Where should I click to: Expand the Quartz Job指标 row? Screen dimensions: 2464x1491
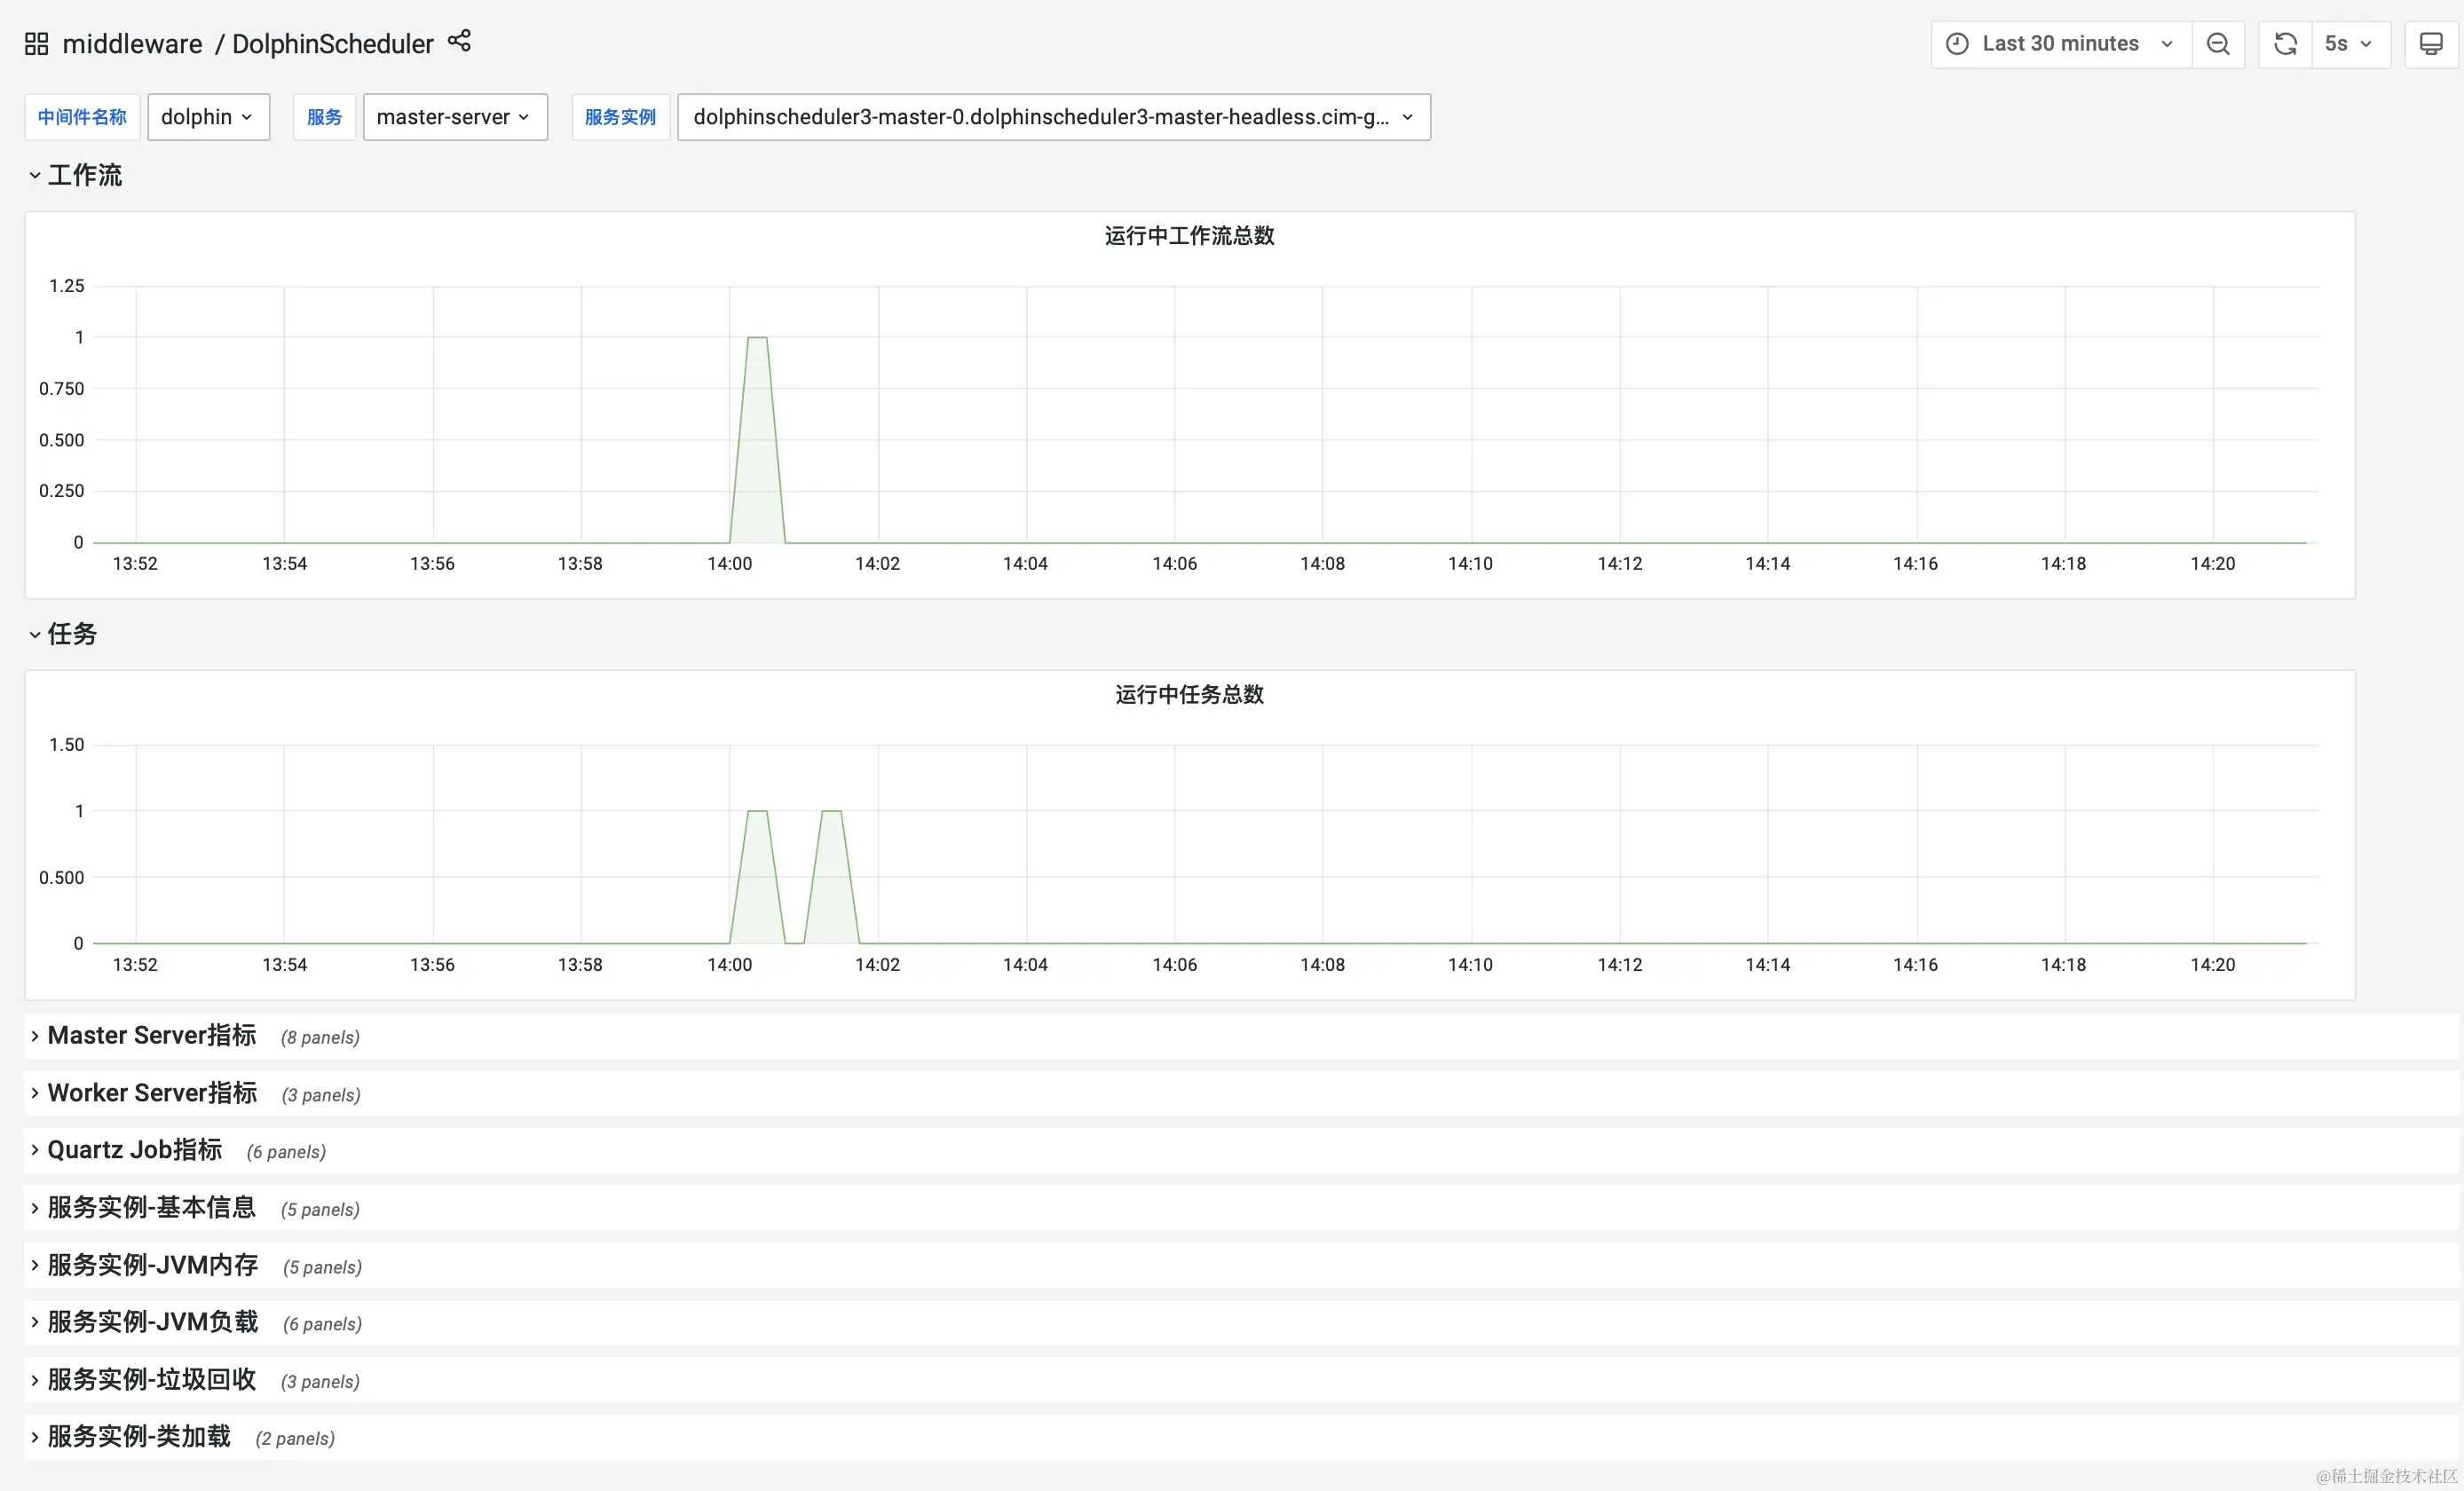coord(134,1150)
